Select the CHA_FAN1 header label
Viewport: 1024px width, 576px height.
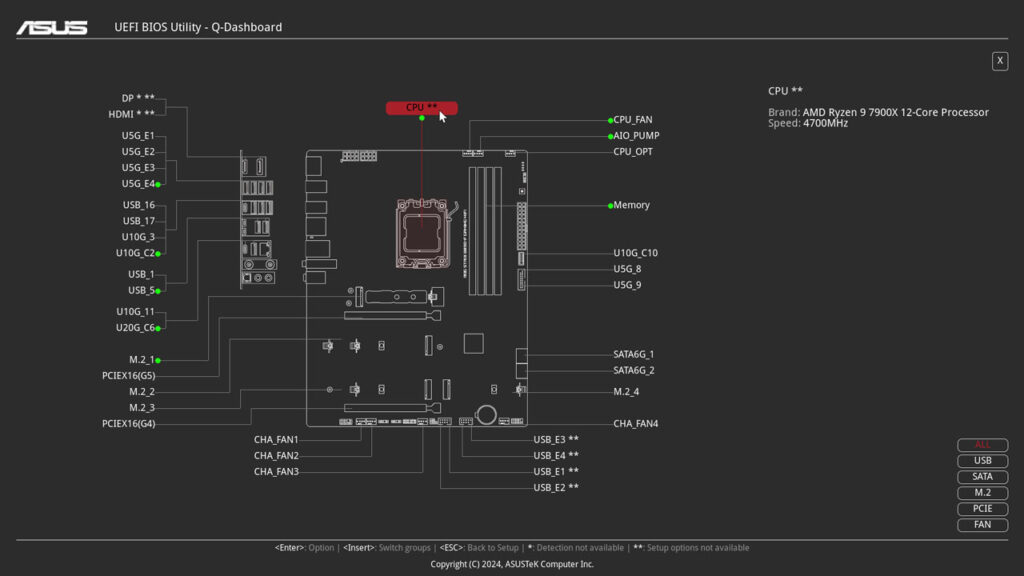click(x=277, y=439)
